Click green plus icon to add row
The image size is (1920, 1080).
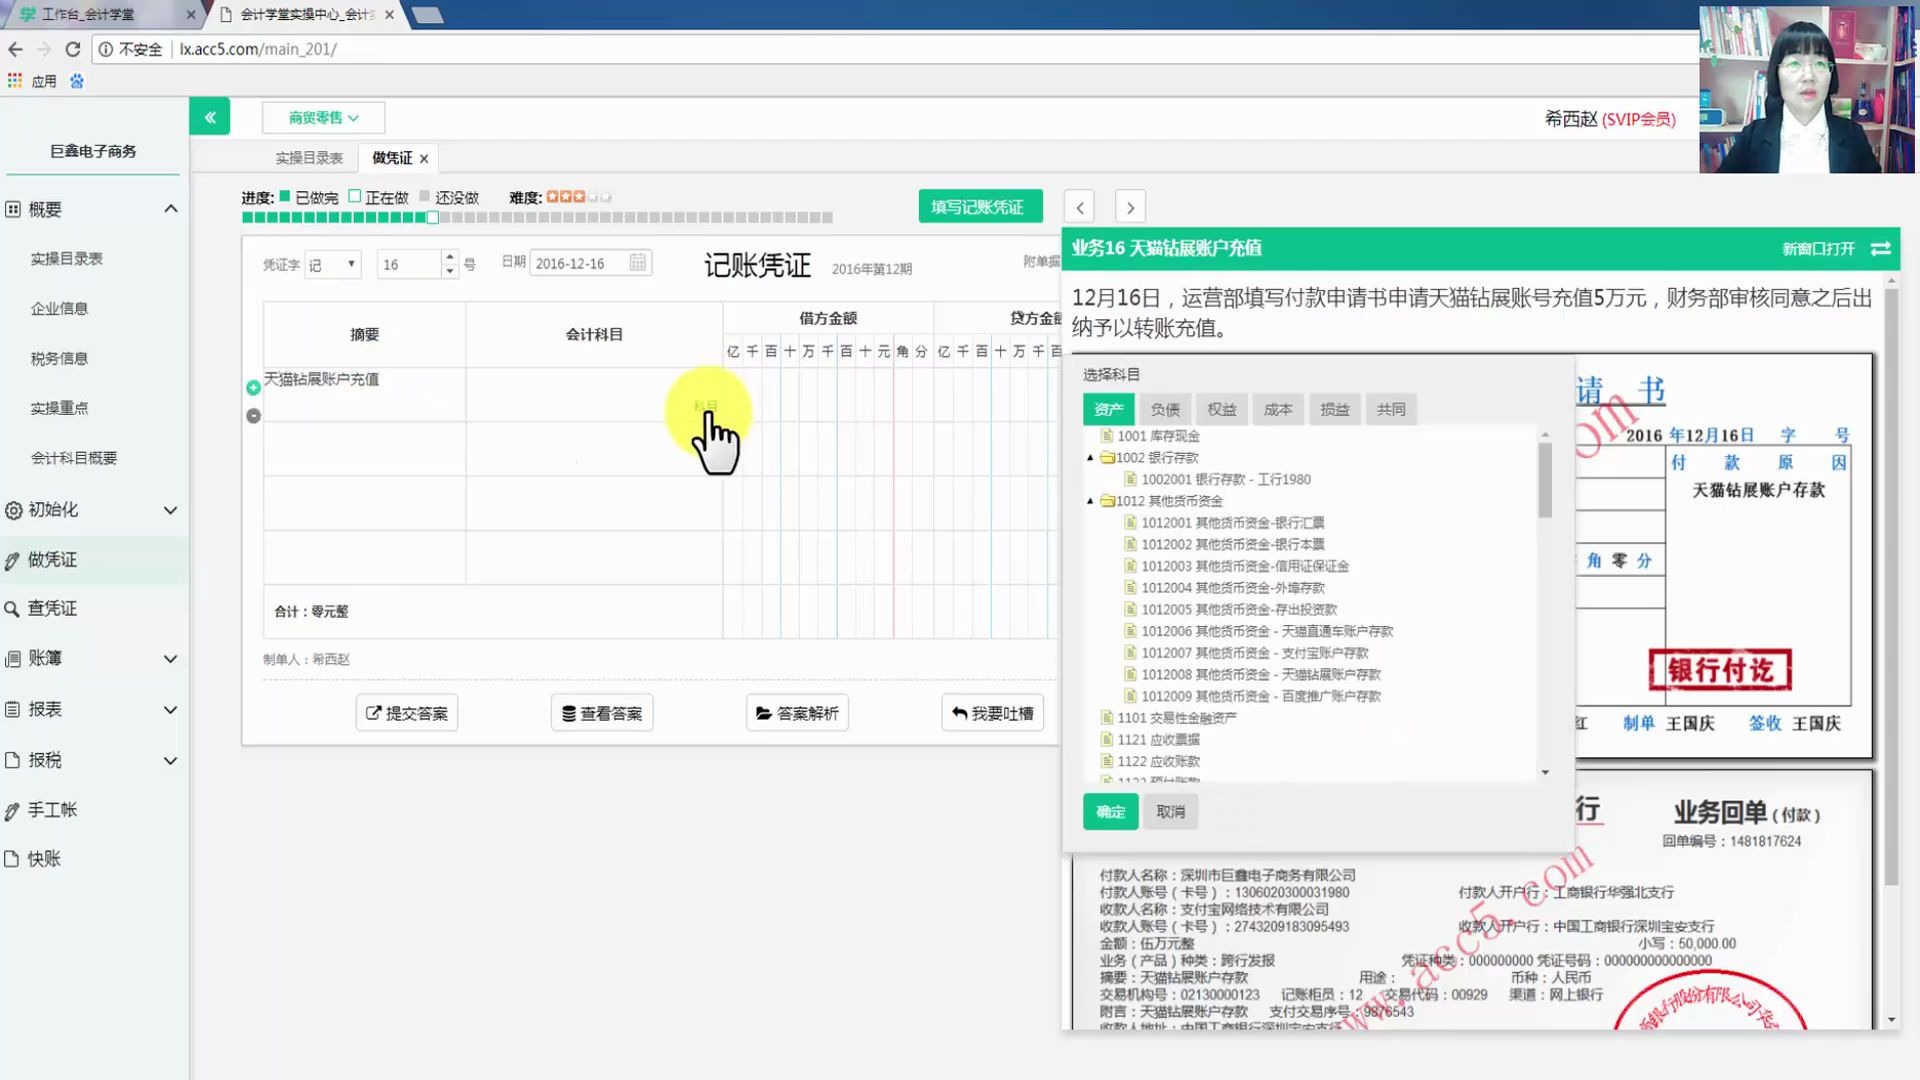pyautogui.click(x=253, y=388)
